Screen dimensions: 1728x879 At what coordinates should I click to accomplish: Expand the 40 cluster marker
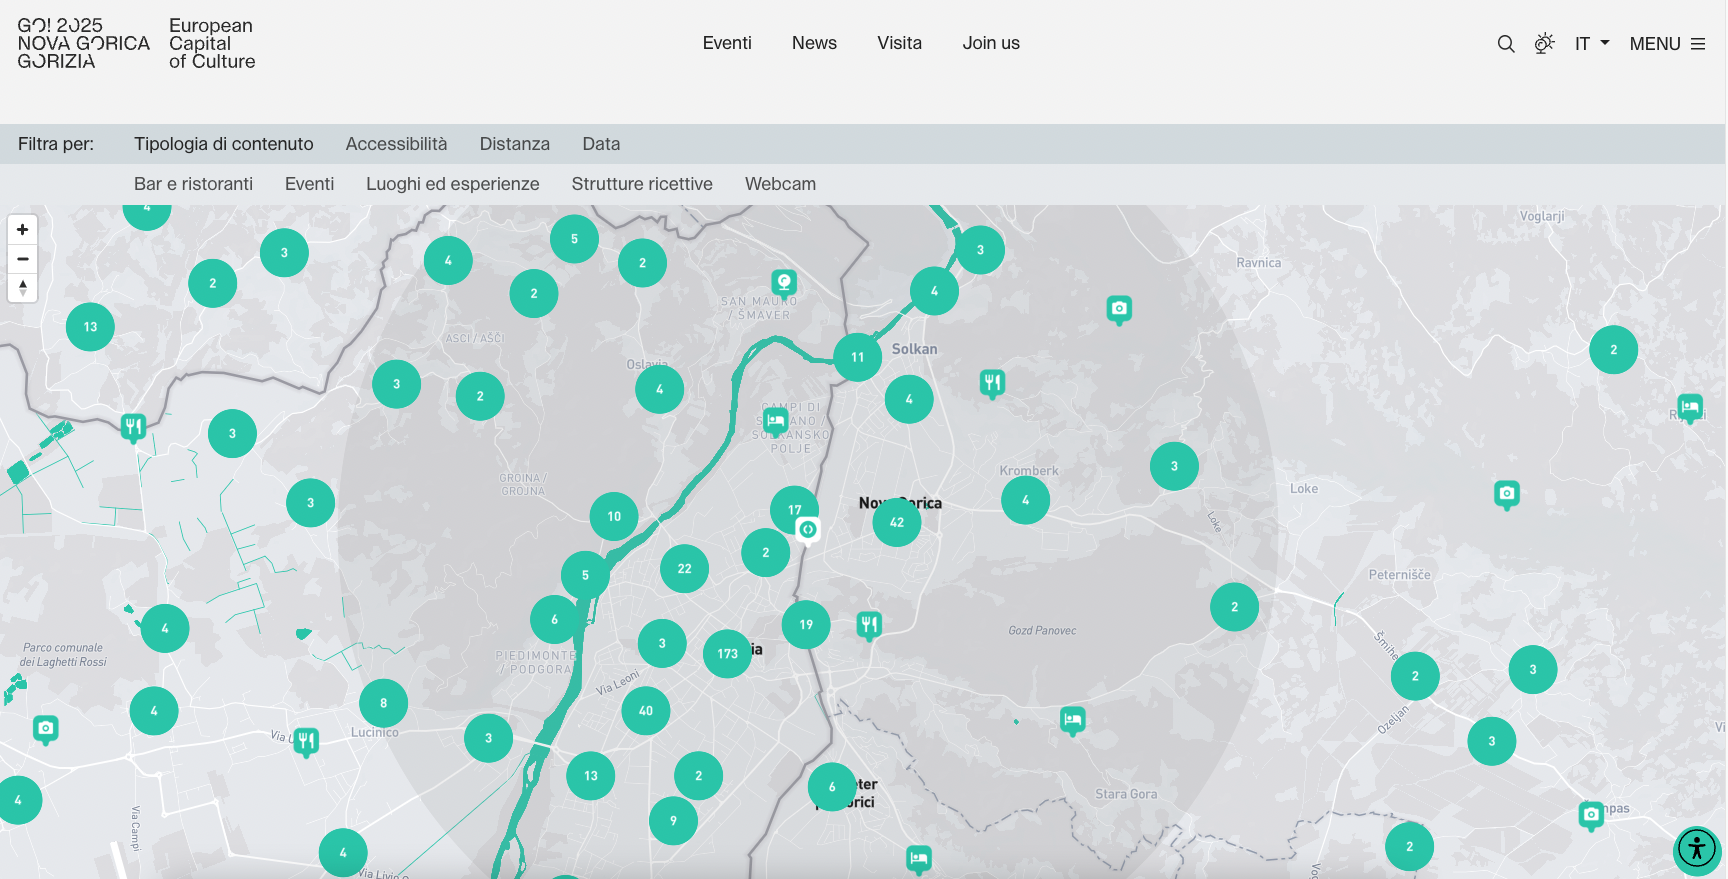pos(646,711)
